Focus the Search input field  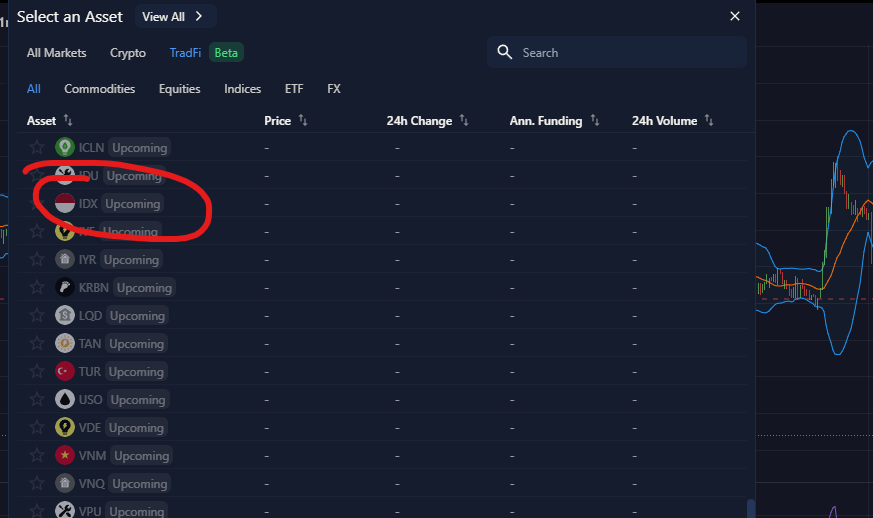click(x=617, y=52)
